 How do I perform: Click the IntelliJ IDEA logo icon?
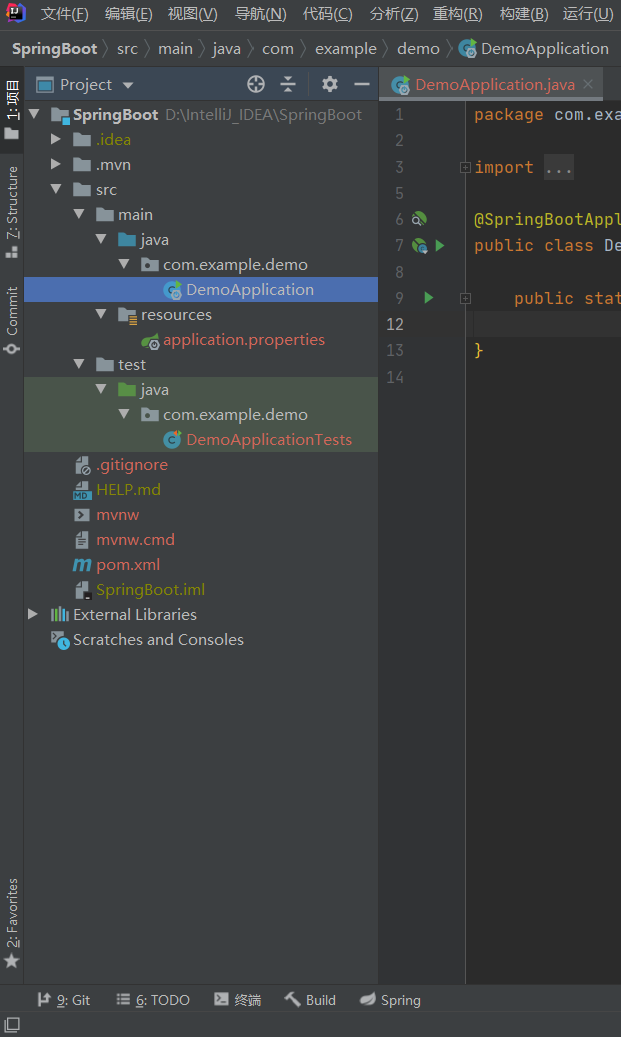point(15,13)
